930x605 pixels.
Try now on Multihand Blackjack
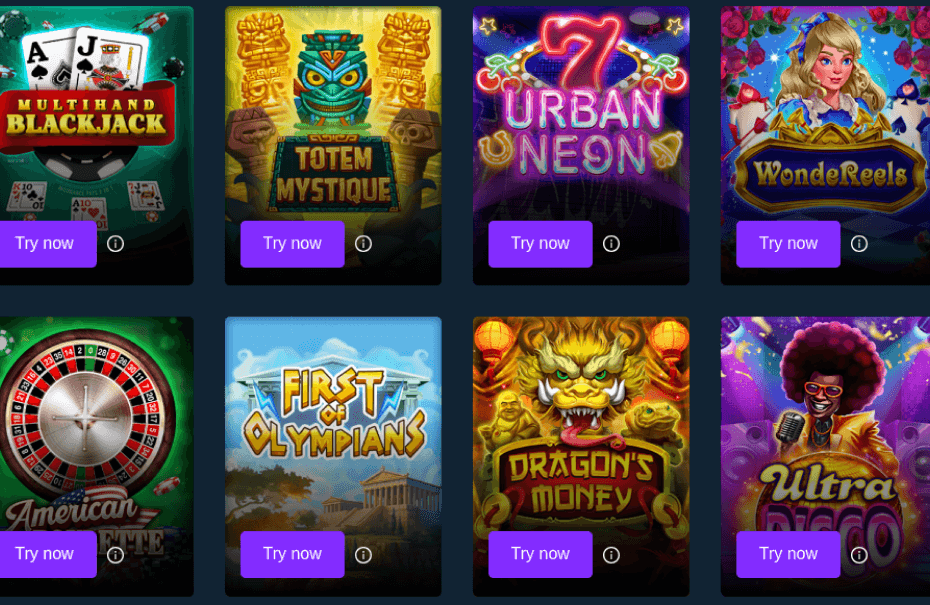(x=47, y=244)
